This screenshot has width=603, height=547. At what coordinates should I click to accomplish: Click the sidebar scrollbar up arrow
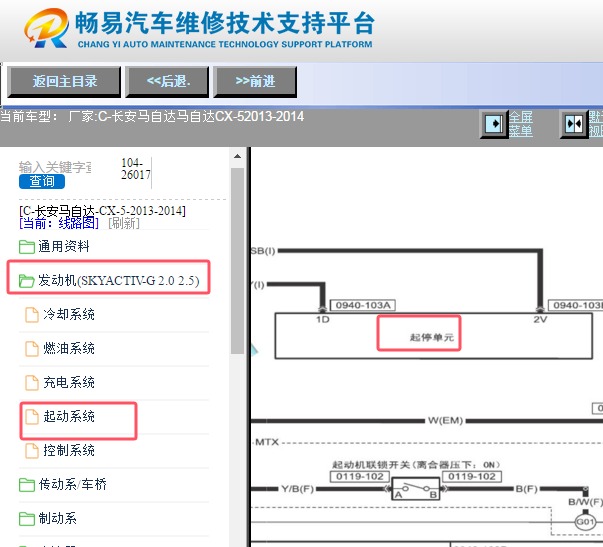(237, 156)
